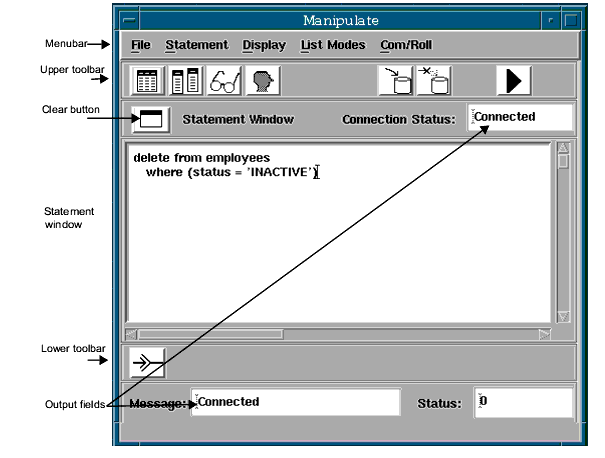The width and height of the screenshot is (605, 458).
Task: Click the Status output field showing 0
Action: coord(522,403)
